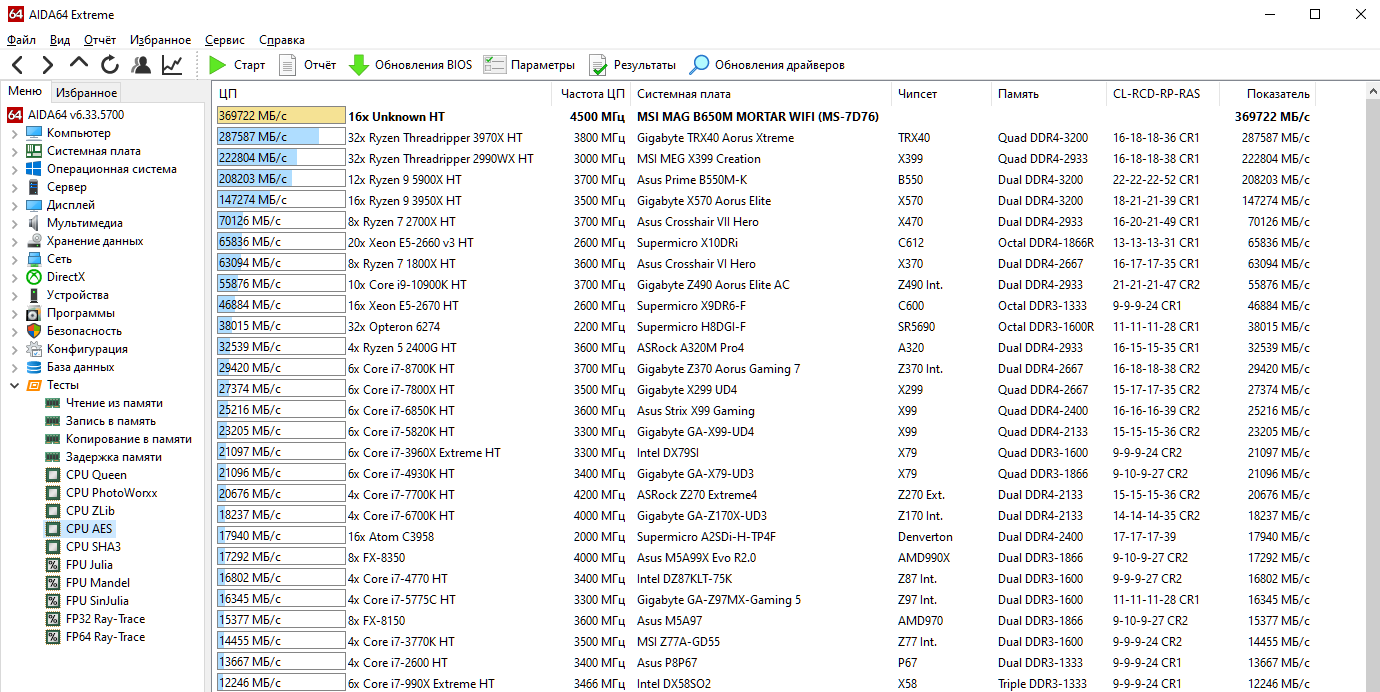Viewport: 1380px width, 692px height.
Task: Sort by Частота ЦП column header
Action: tap(591, 94)
